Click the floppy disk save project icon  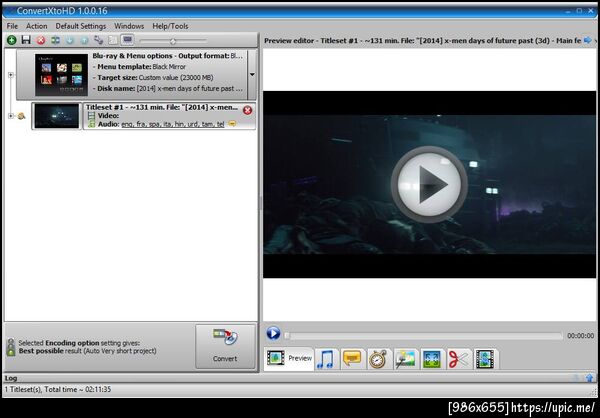coord(26,40)
